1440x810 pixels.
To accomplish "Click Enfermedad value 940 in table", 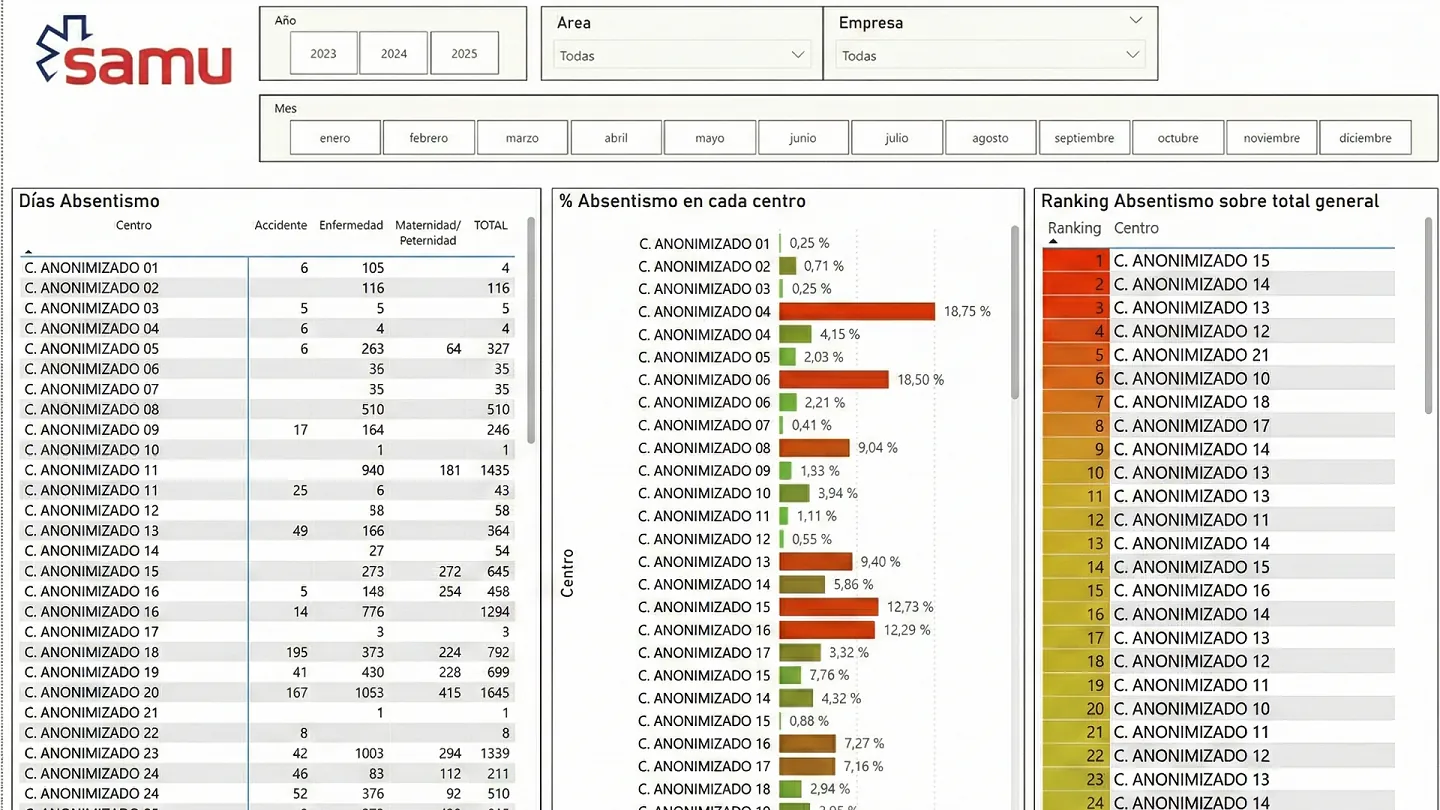I will pyautogui.click(x=372, y=470).
